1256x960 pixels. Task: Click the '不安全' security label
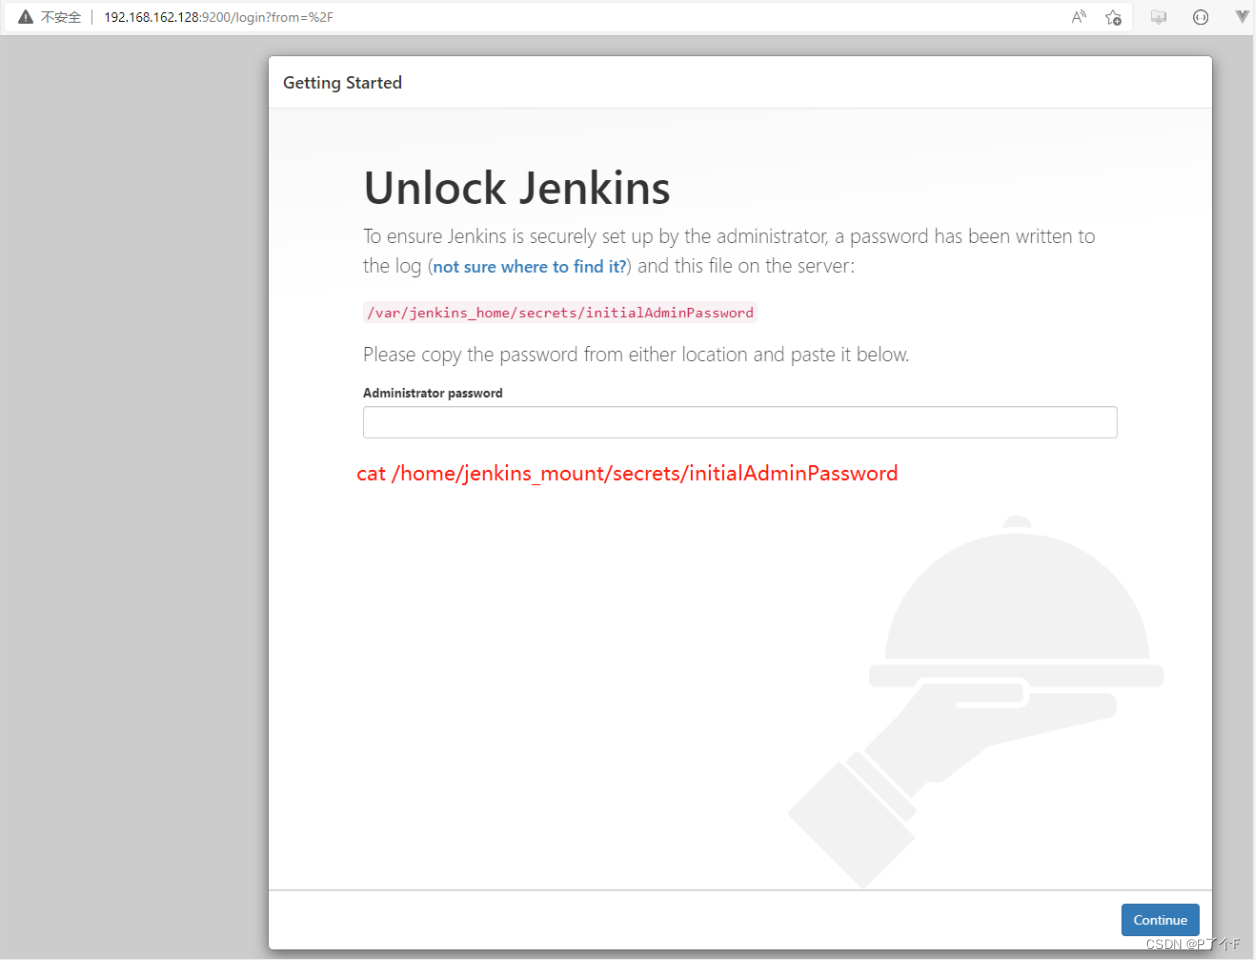(x=61, y=17)
